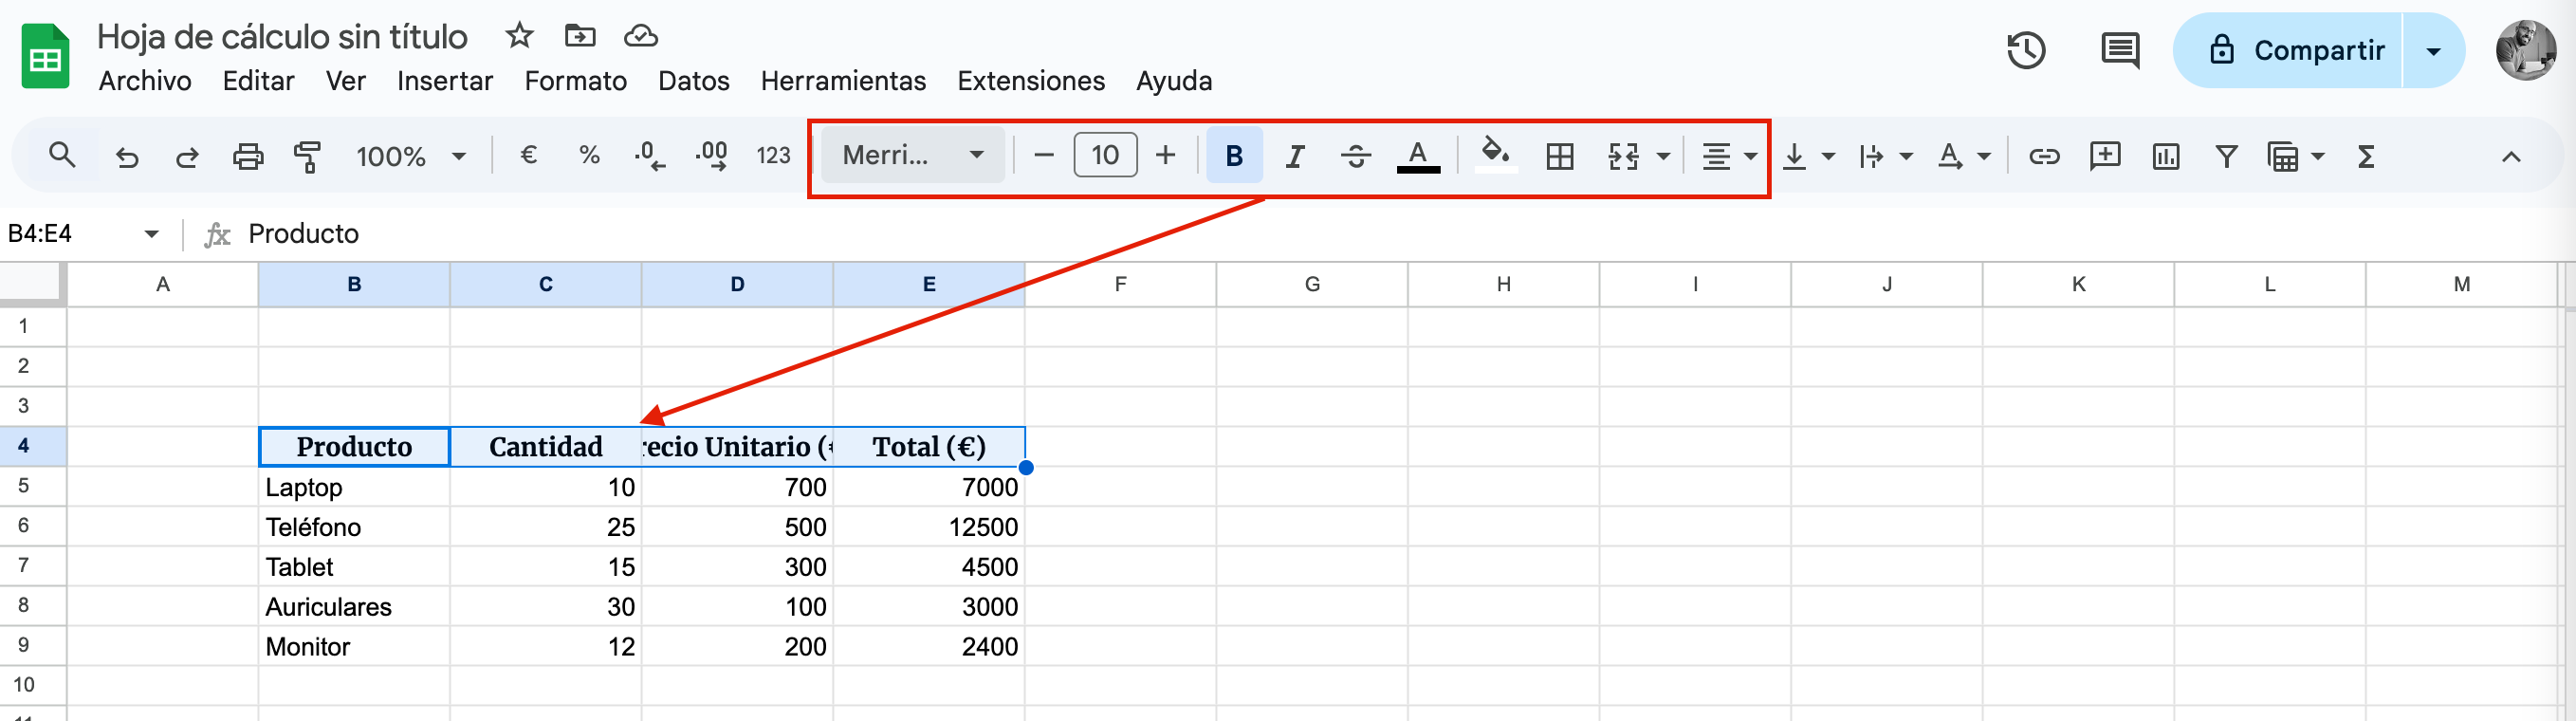Image resolution: width=2576 pixels, height=721 pixels.
Task: Open text color picker
Action: [1417, 156]
